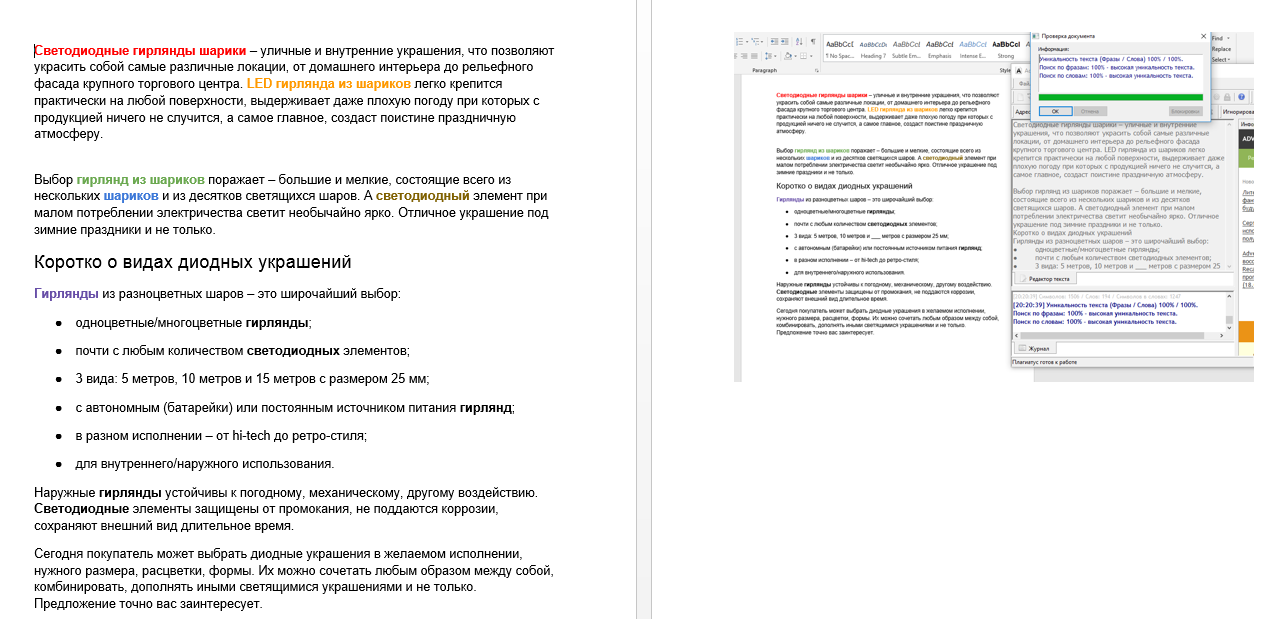Click bullet 'одноцветные/многоцветные гирлянды'
Screen dimensions: 1285x619
(193, 323)
